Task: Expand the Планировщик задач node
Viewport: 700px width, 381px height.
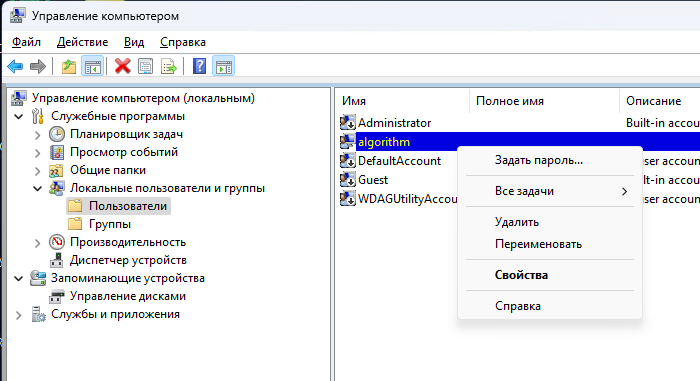Action: pyautogui.click(x=38, y=134)
